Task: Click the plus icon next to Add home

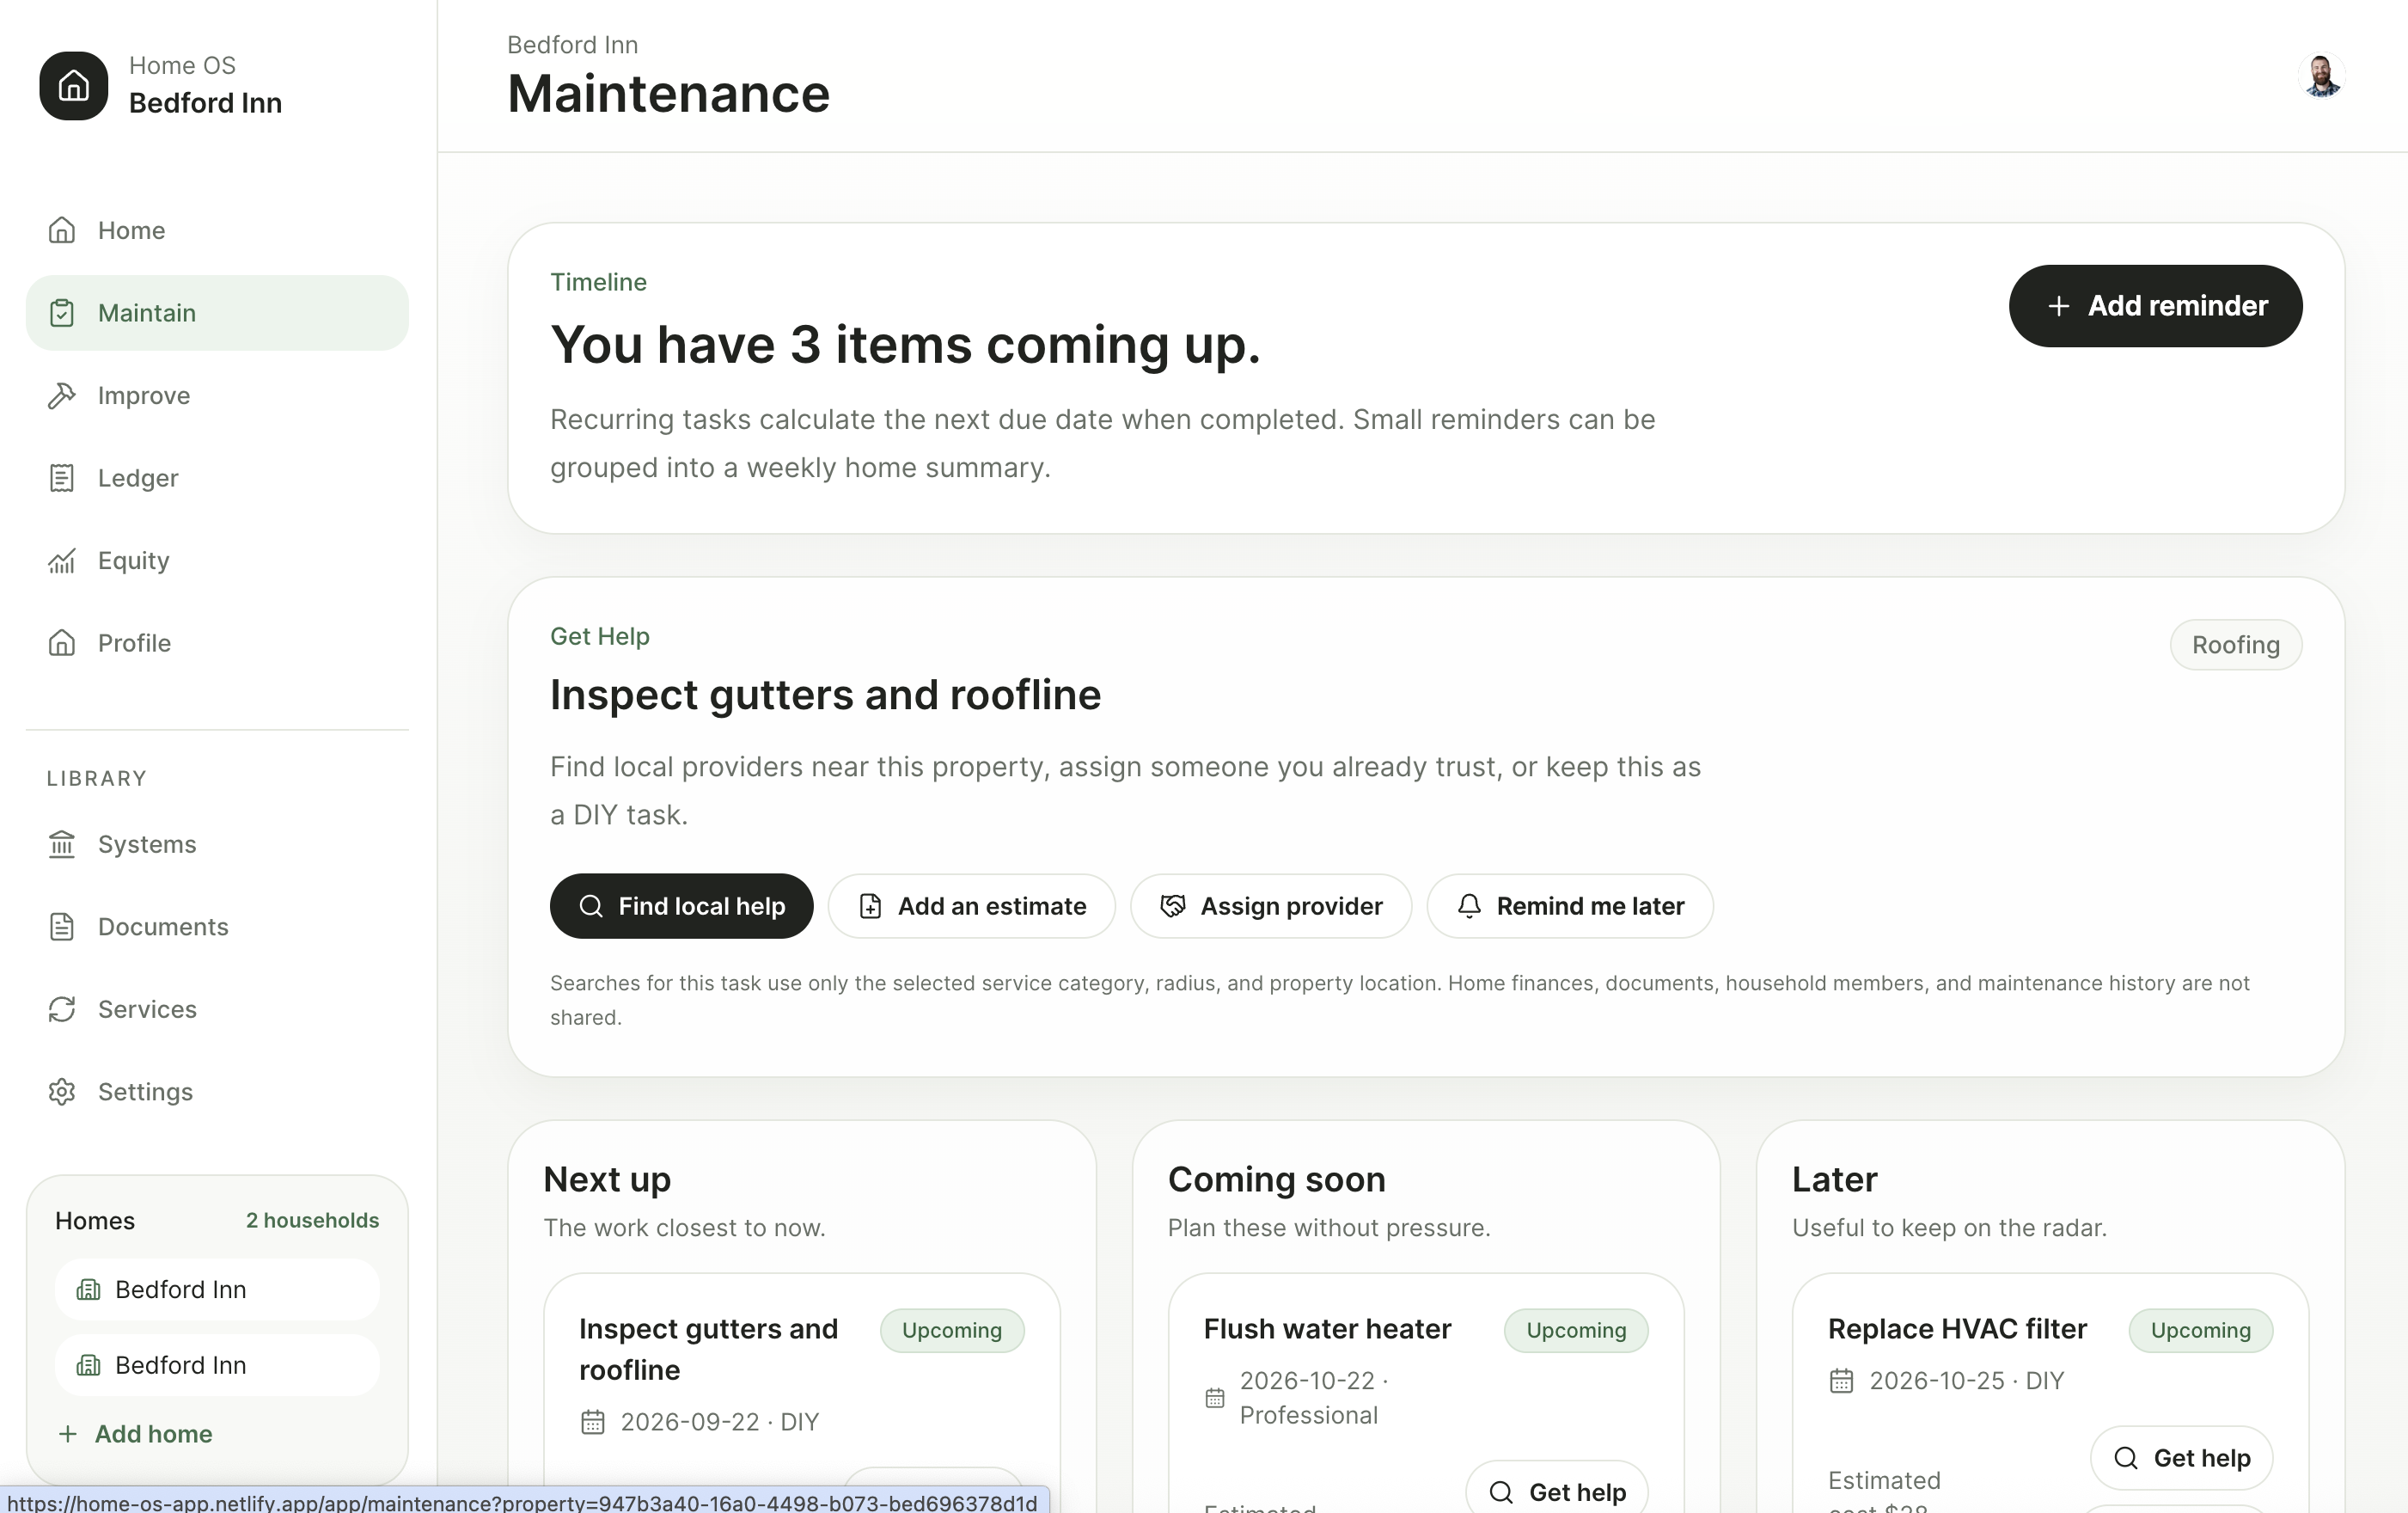Action: (x=68, y=1434)
